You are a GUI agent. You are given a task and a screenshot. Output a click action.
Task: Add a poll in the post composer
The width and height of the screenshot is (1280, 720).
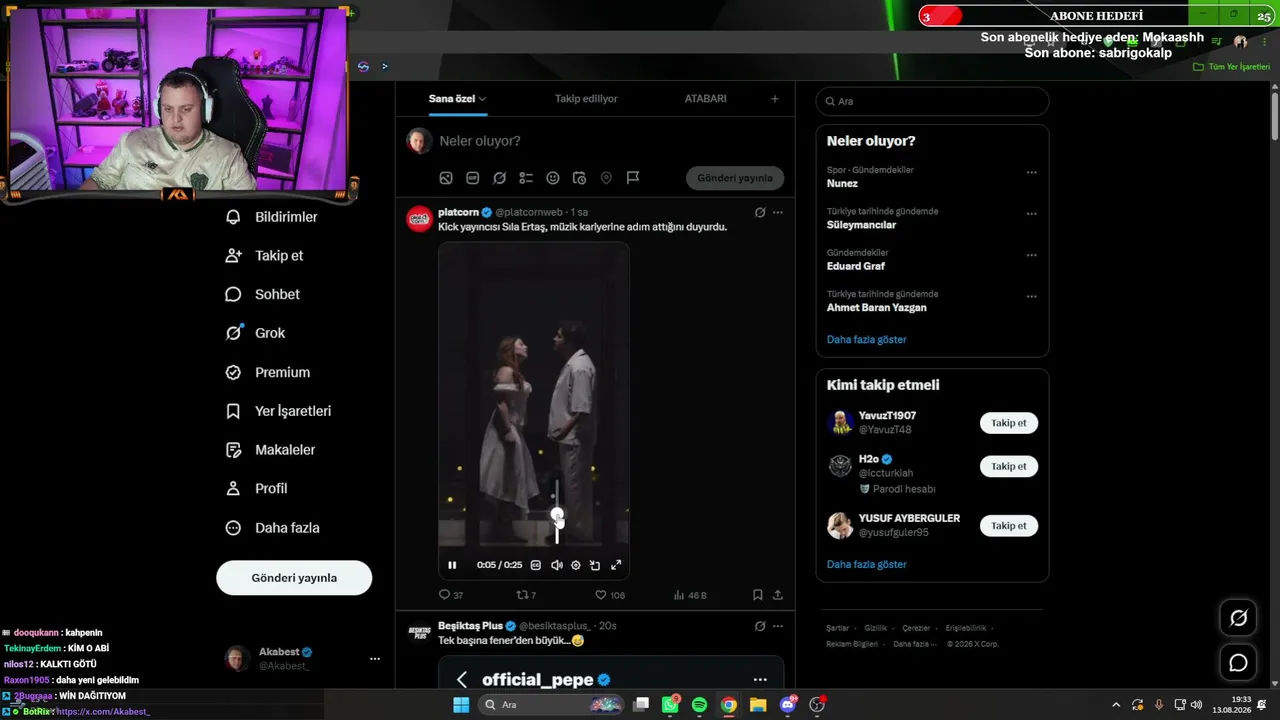click(x=526, y=178)
